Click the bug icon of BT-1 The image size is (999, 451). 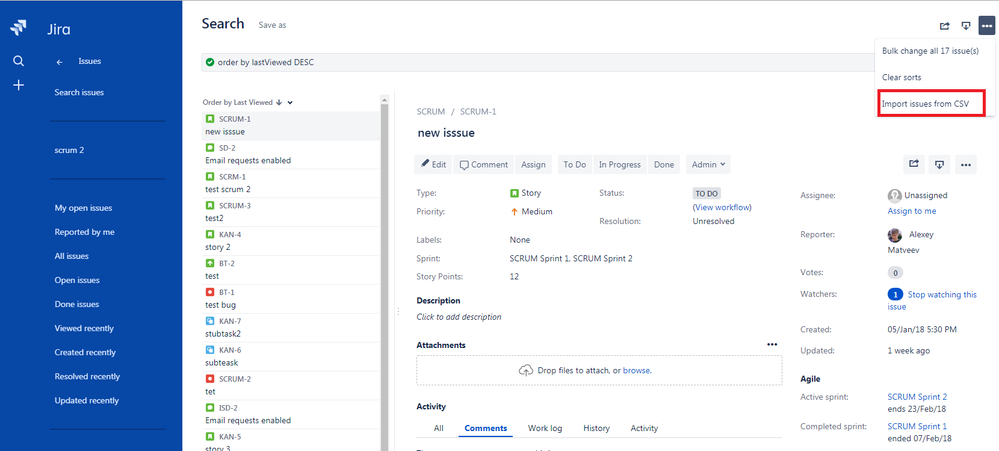[x=210, y=292]
